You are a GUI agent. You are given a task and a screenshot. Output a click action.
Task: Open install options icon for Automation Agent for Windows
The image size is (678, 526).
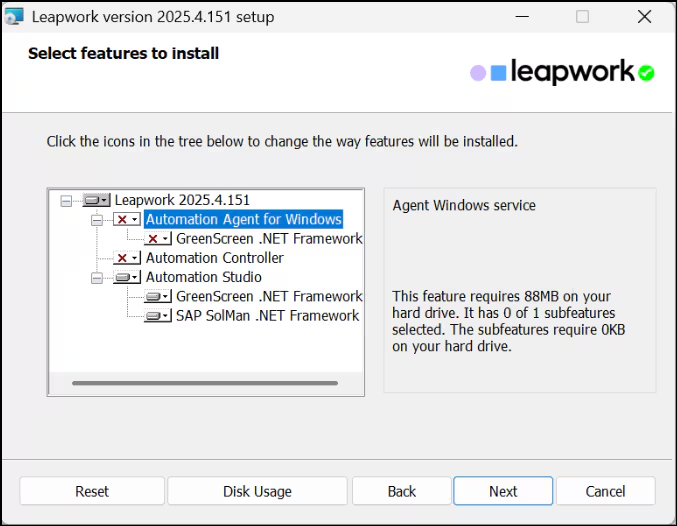(x=127, y=219)
